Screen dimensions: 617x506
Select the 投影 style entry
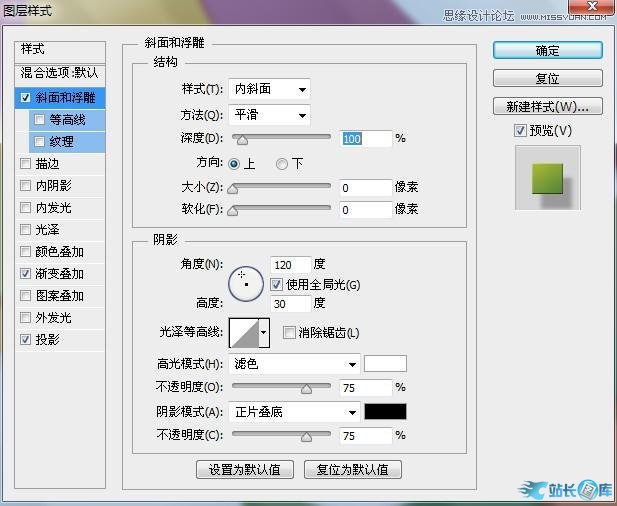pos(48,340)
